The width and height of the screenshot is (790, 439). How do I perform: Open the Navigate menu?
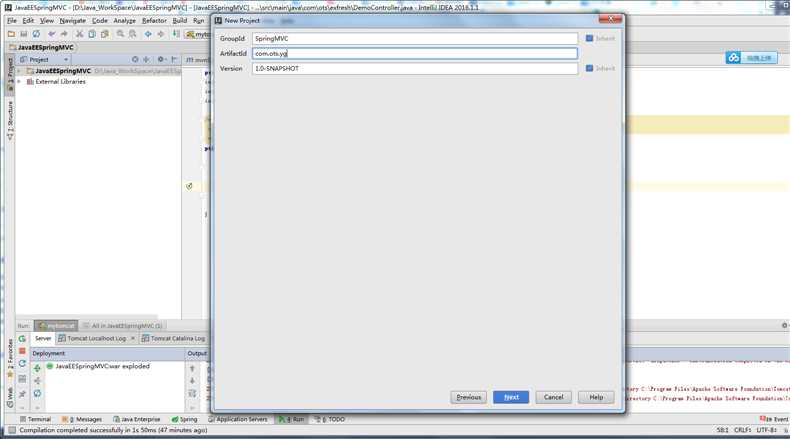73,21
